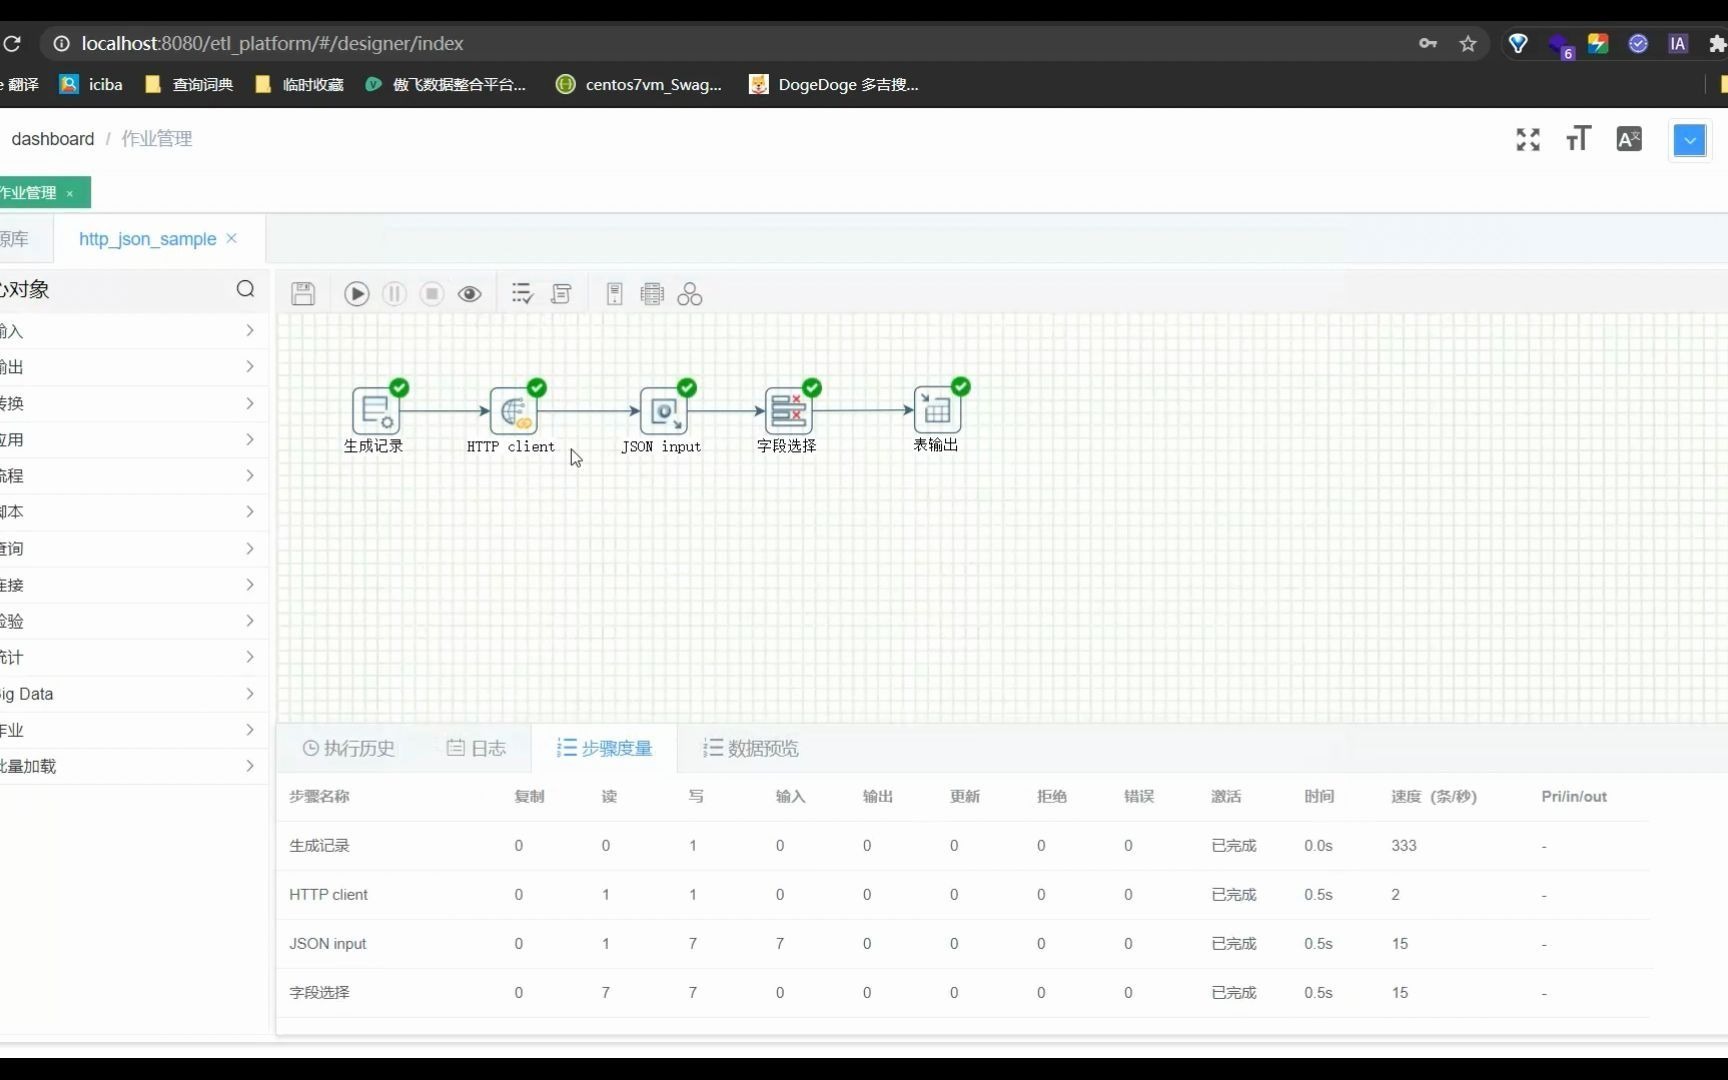Click the checklist verify icon in toolbar
The image size is (1728, 1080).
coord(522,293)
